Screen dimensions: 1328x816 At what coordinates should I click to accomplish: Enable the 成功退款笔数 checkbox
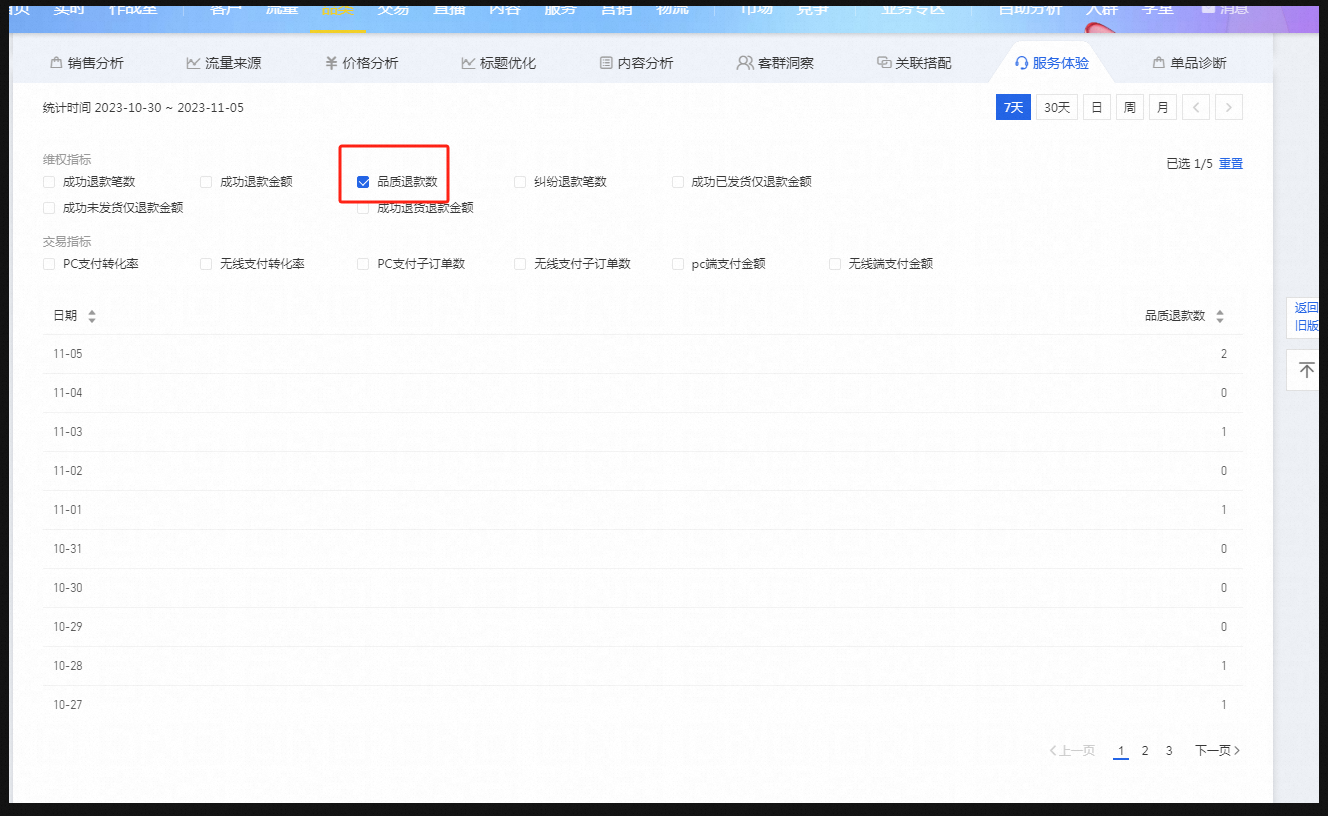click(x=49, y=182)
